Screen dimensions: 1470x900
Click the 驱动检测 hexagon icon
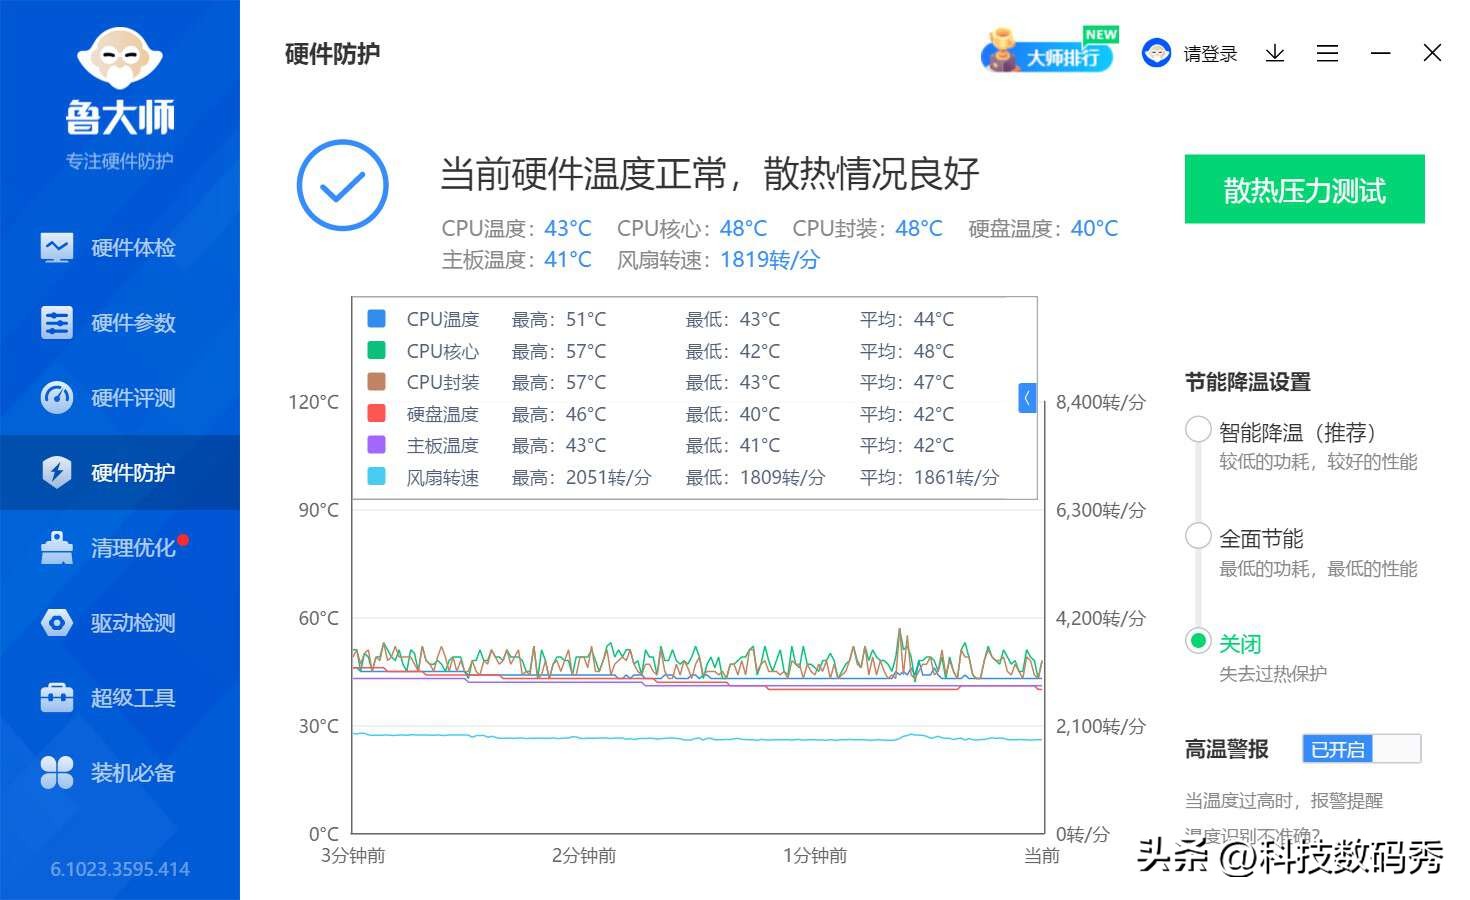(57, 622)
